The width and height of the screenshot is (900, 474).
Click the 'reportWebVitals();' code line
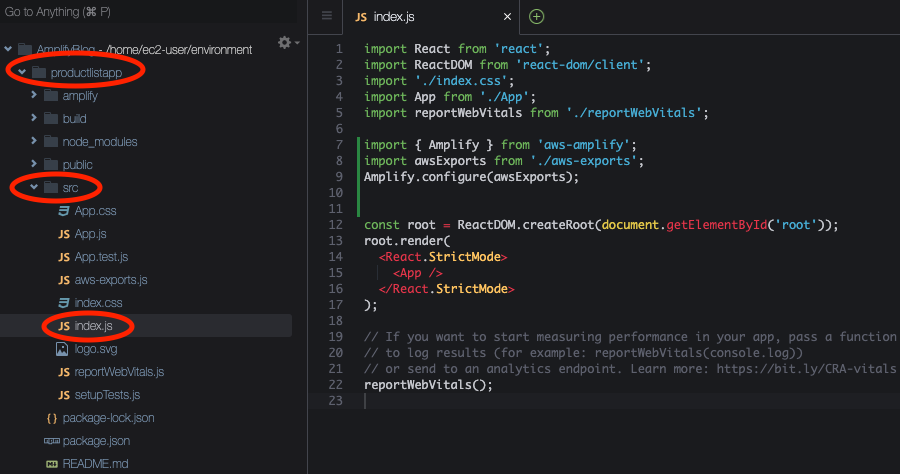click(428, 384)
